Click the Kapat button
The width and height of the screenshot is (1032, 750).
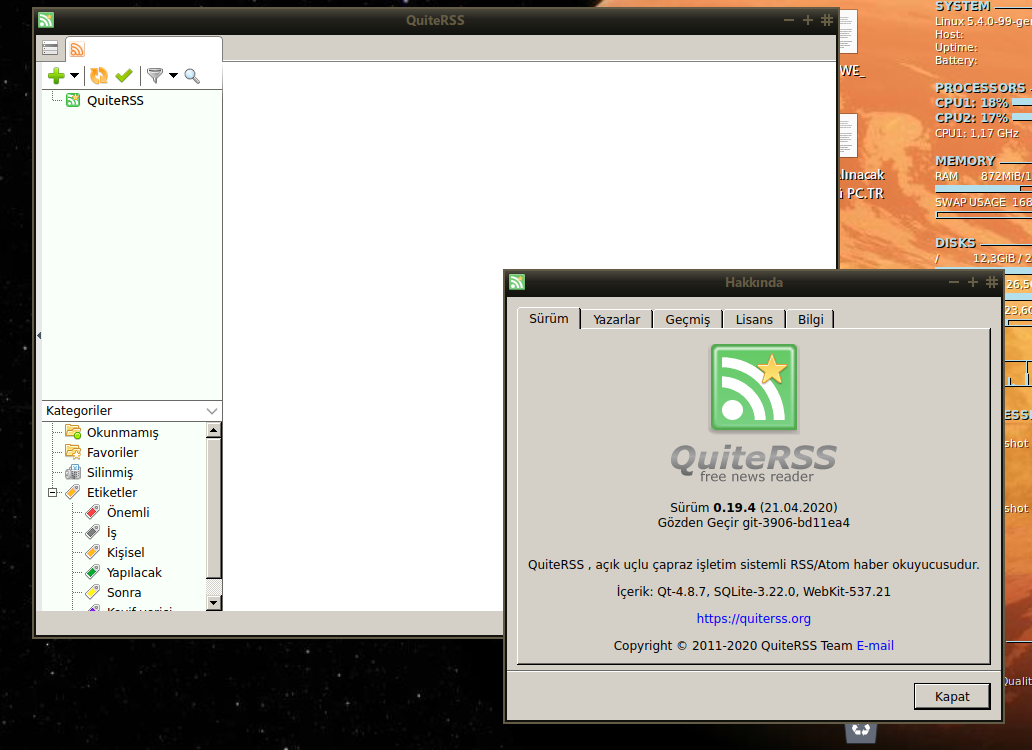(952, 696)
